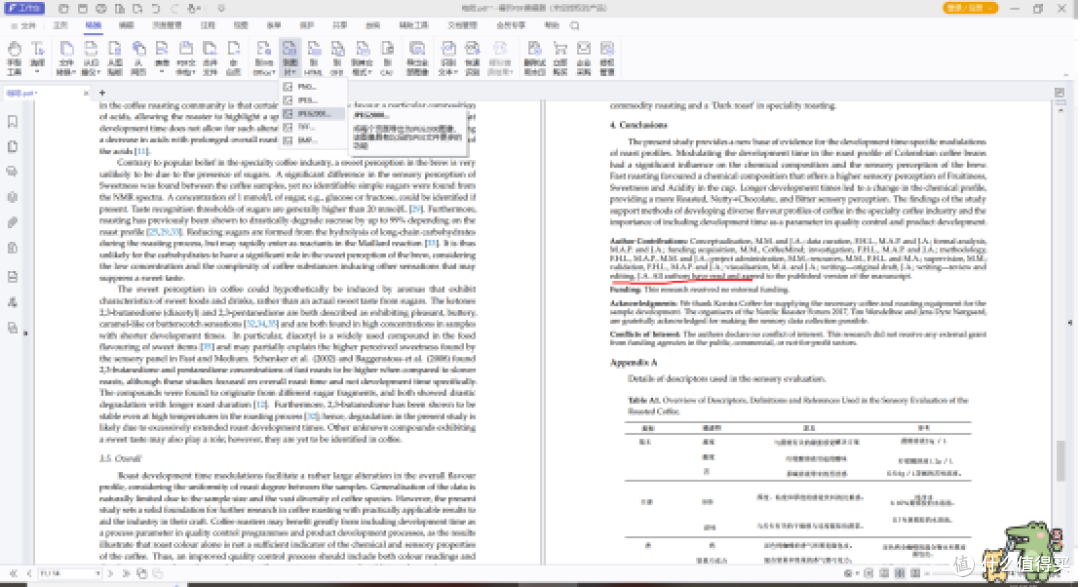Click the vertical scrollbar thumb
This screenshot has width=1080, height=587.
pos(1061,460)
